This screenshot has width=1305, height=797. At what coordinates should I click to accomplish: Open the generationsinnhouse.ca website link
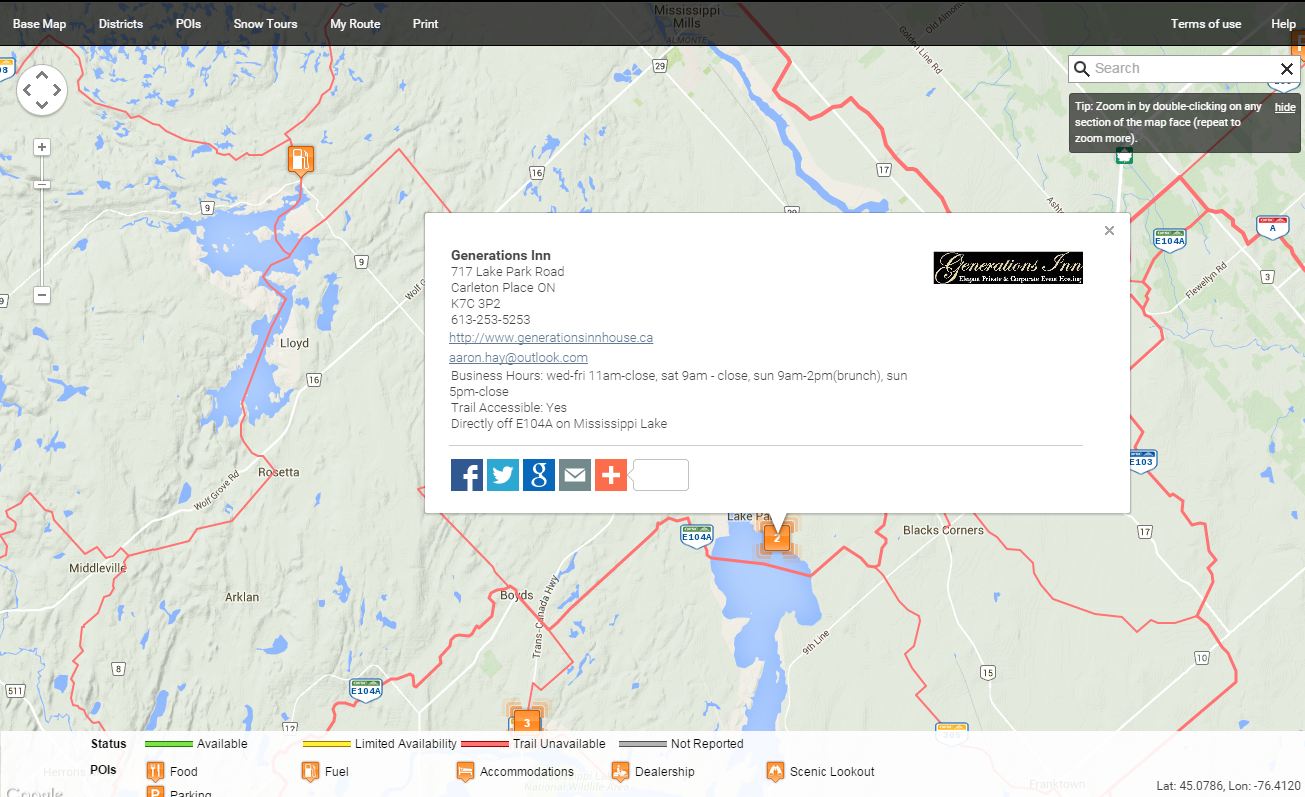(x=551, y=338)
